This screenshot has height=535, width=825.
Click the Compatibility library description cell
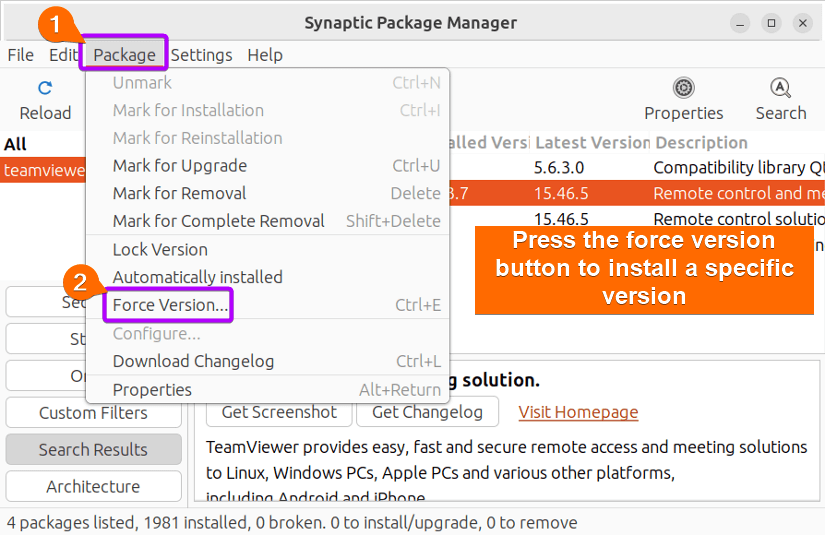coord(738,168)
